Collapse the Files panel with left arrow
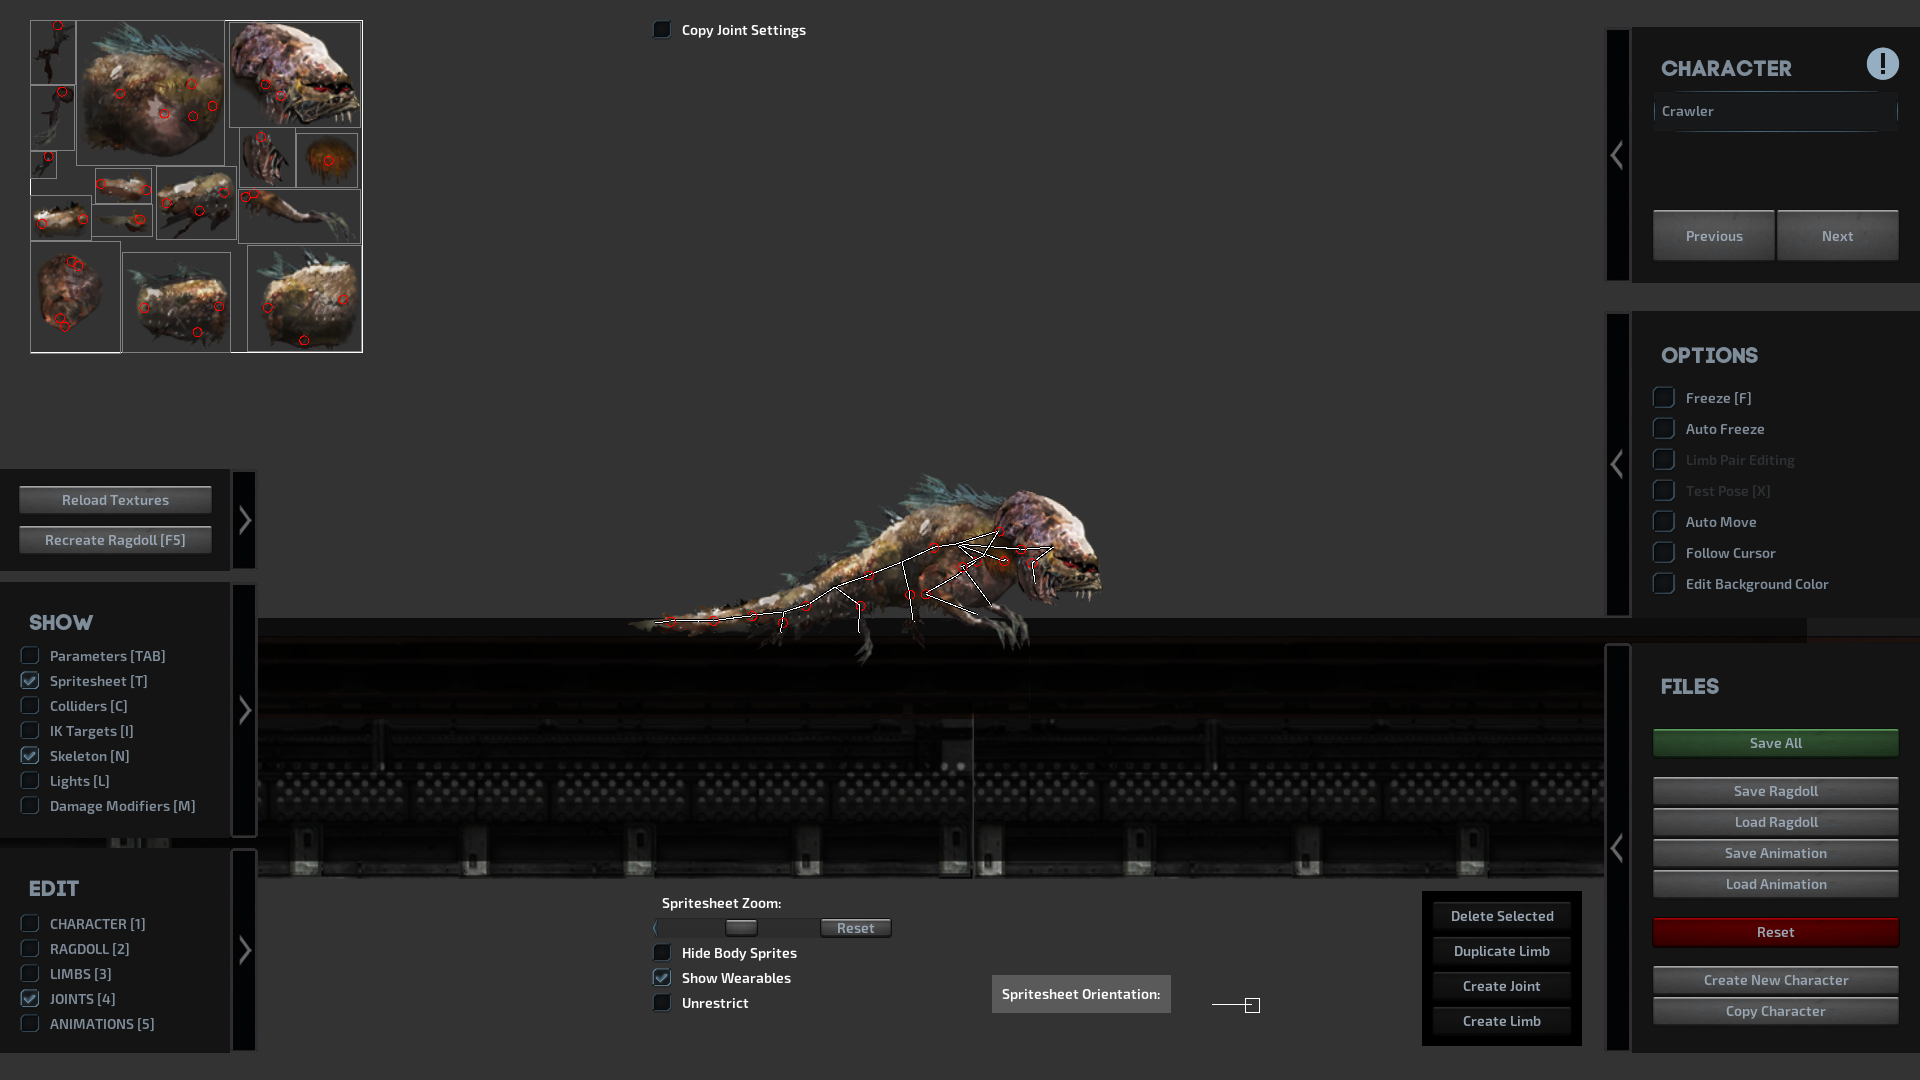Viewport: 1920px width, 1080px height. 1617,848
